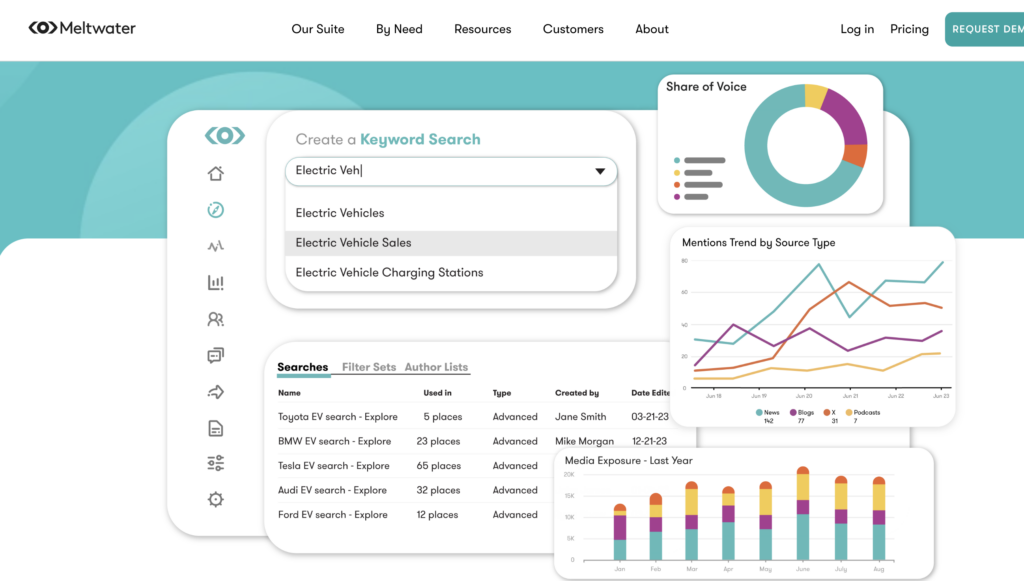The width and height of the screenshot is (1024, 581).
Task: Click the Podcasts legend yellow dot
Action: [x=849, y=413]
